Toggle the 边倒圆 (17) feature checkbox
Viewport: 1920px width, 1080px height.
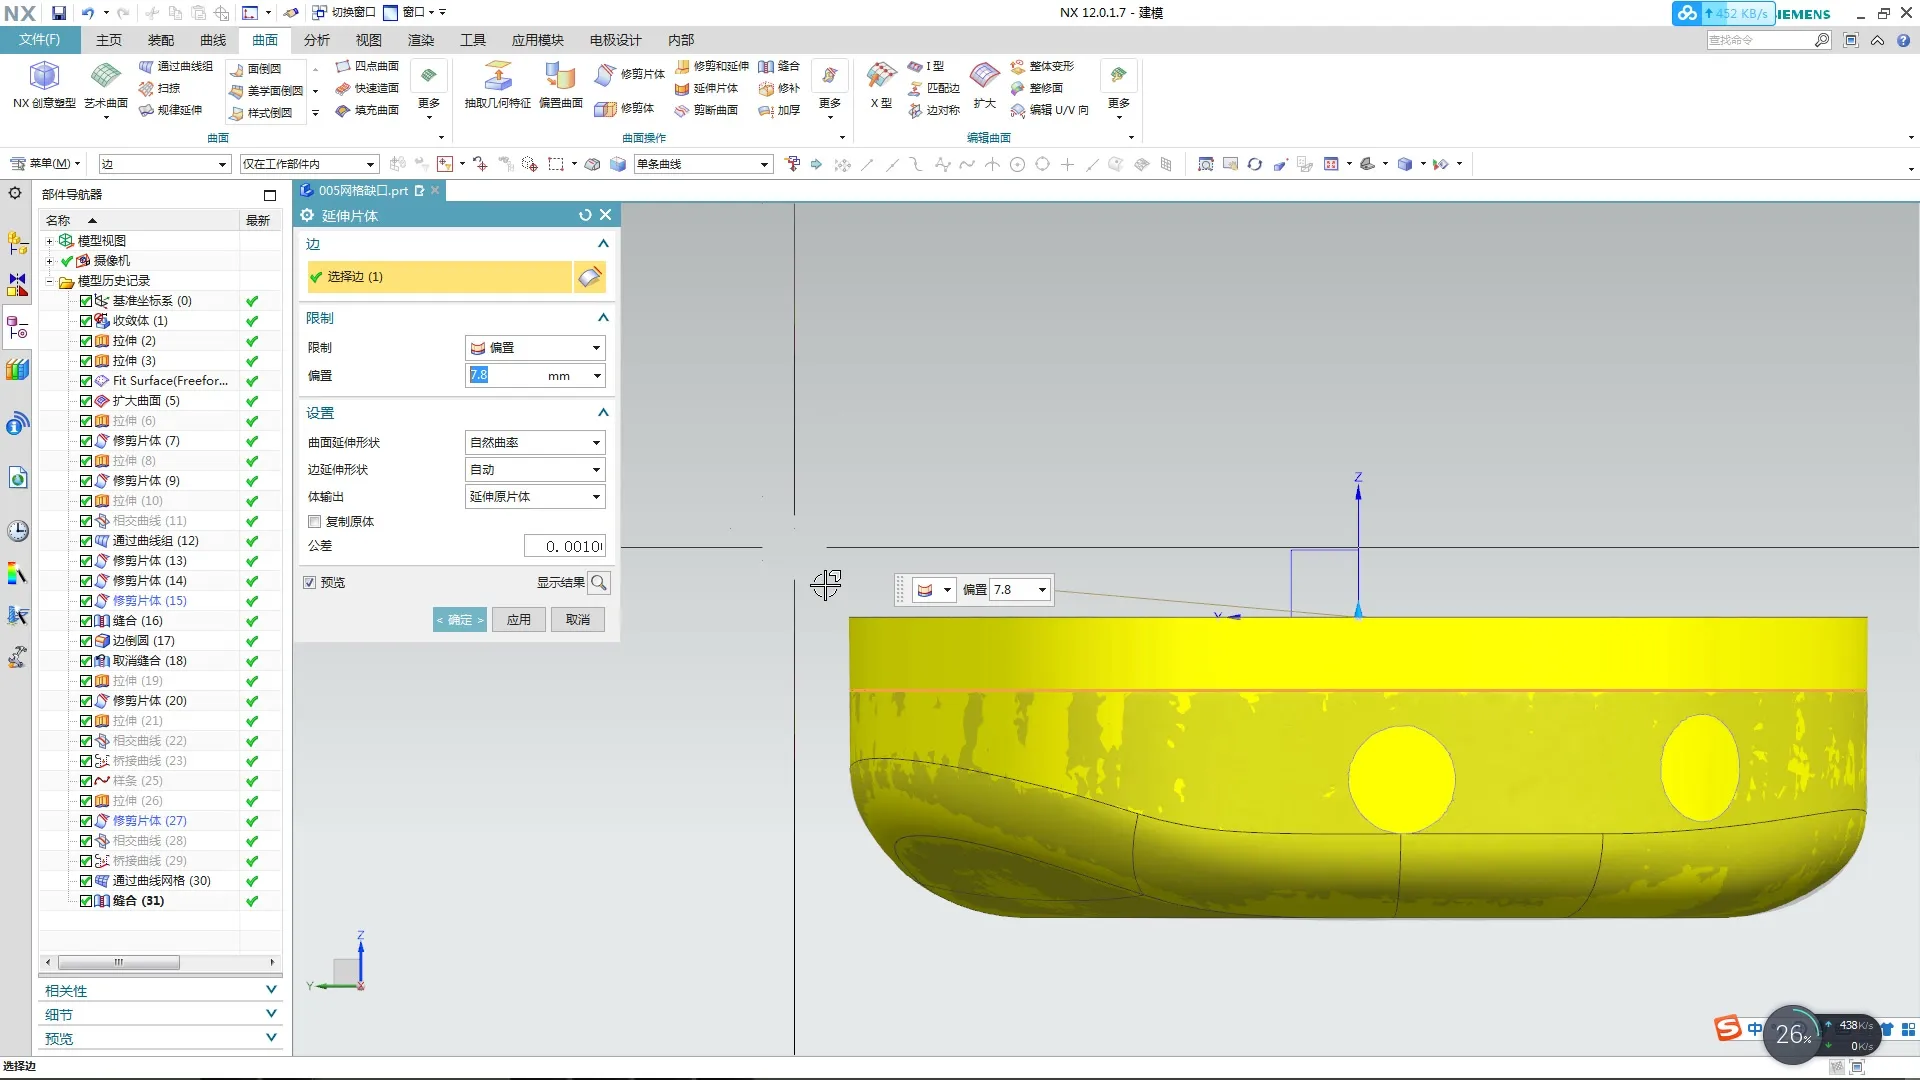pos(86,641)
